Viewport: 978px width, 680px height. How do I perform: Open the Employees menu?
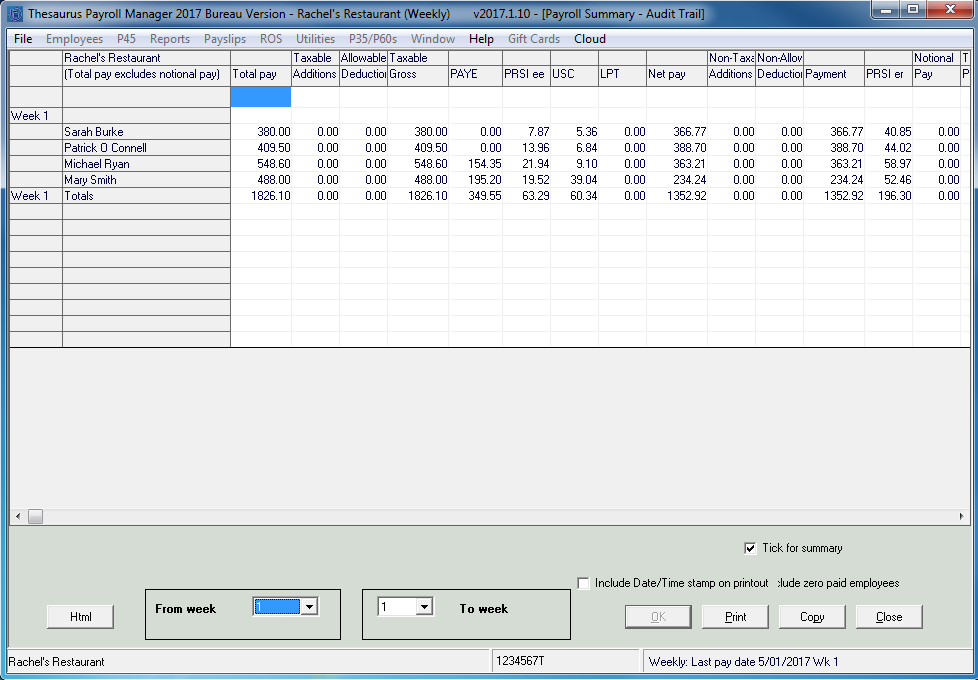point(74,39)
